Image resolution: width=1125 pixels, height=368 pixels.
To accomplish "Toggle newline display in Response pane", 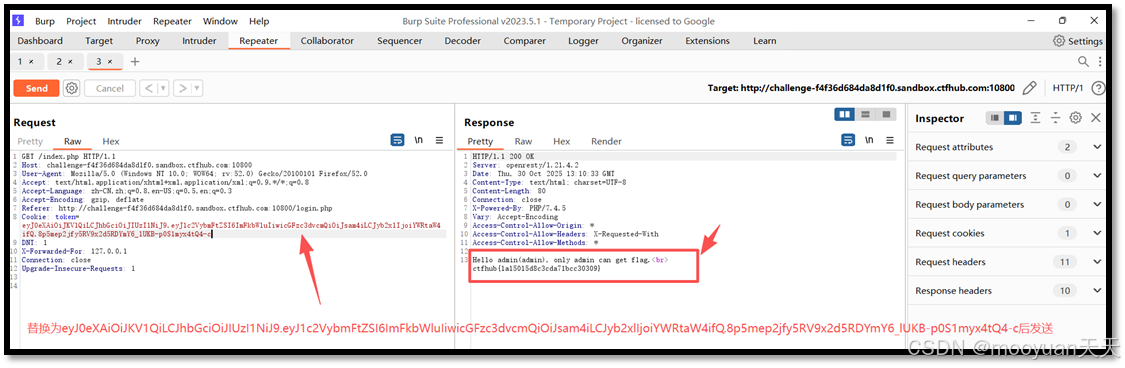I will [870, 141].
